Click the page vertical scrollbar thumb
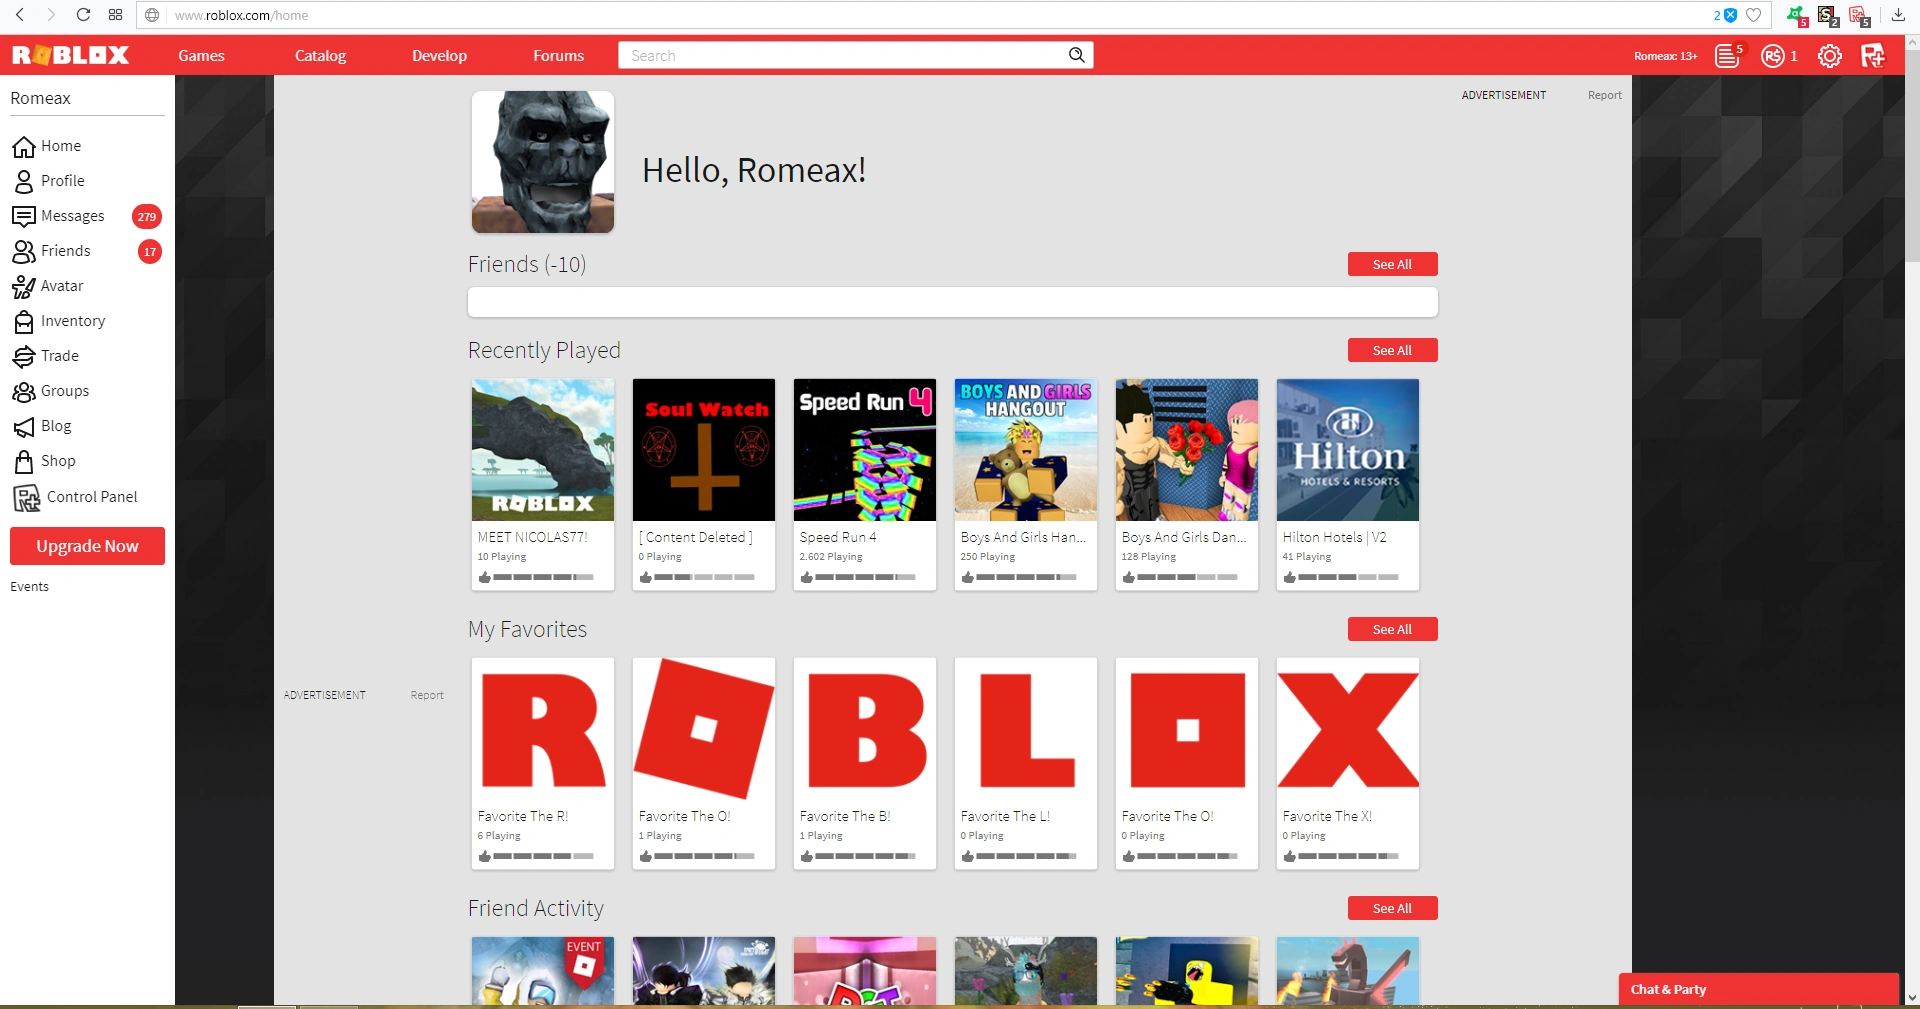The width and height of the screenshot is (1920, 1009). [1912, 155]
